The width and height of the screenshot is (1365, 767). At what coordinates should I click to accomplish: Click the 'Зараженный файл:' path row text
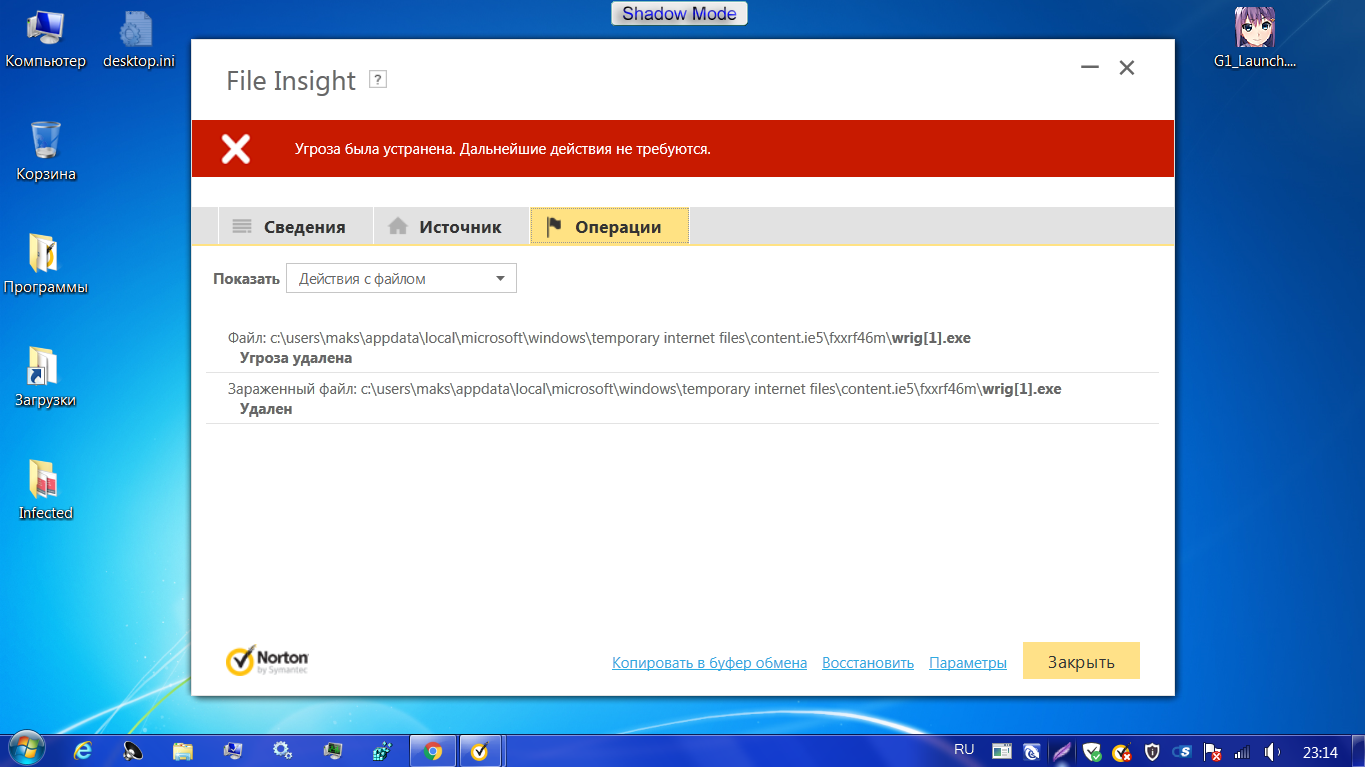645,389
